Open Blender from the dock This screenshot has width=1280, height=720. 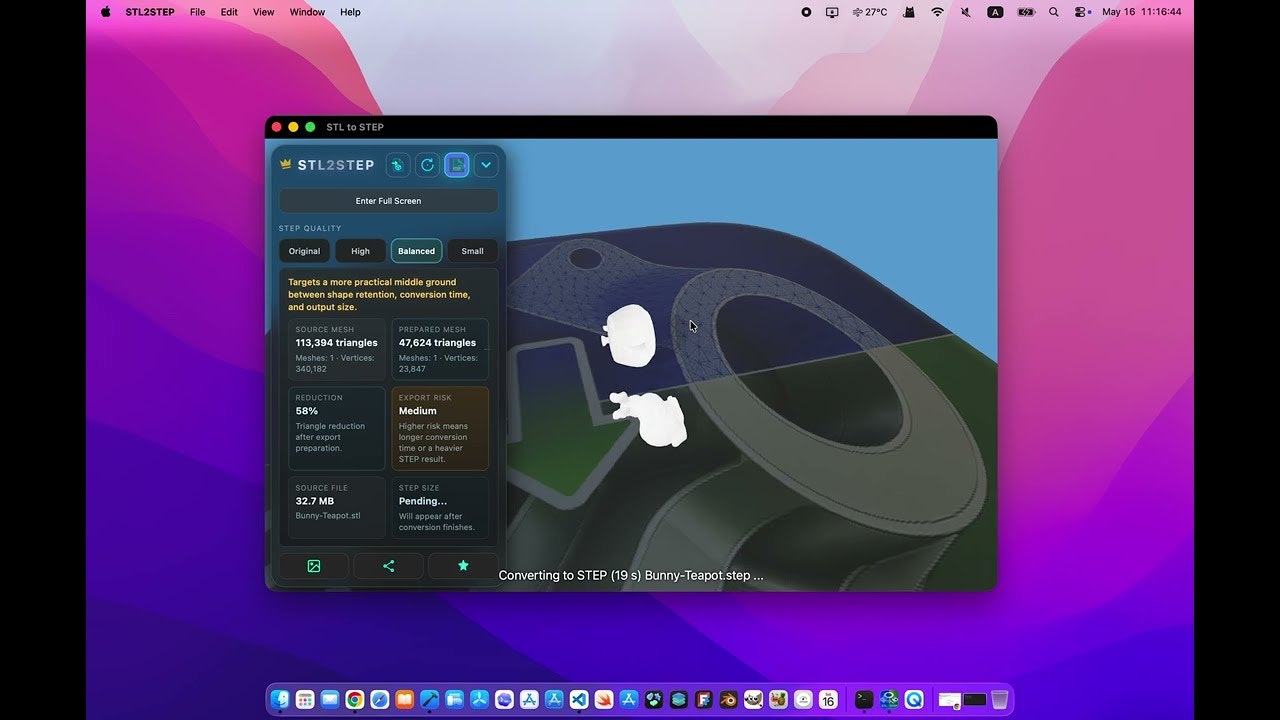pyautogui.click(x=728, y=700)
